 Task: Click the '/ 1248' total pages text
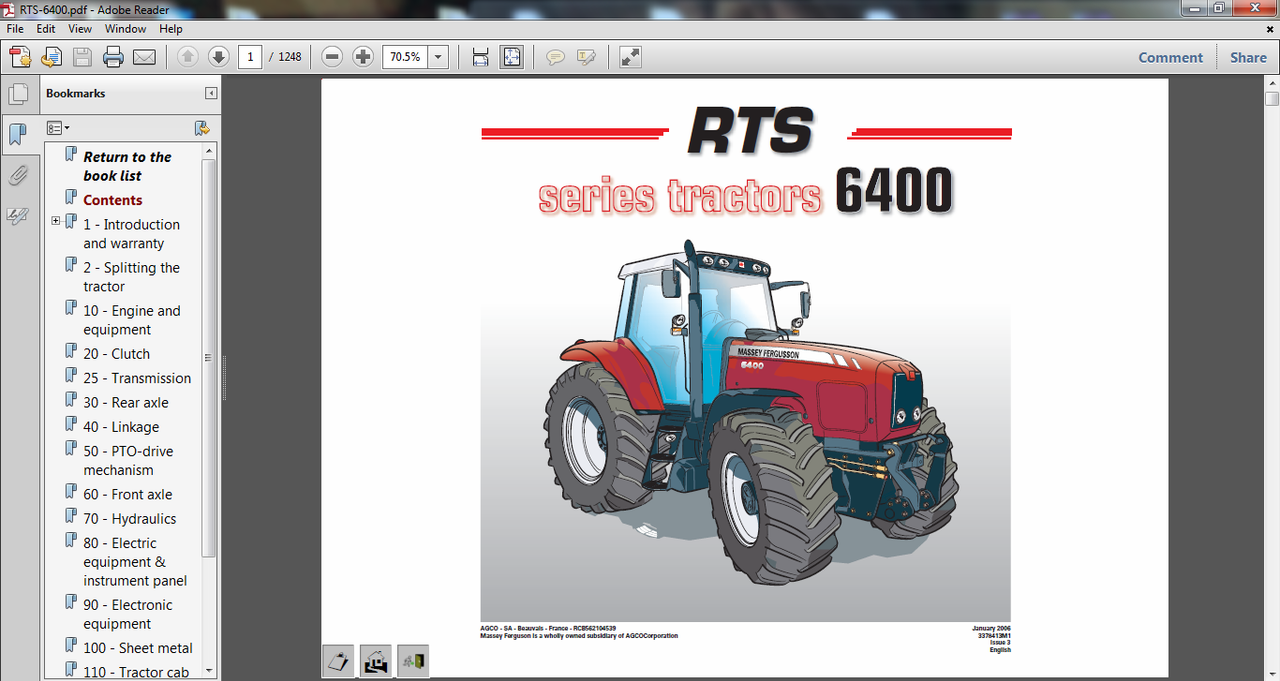point(285,57)
